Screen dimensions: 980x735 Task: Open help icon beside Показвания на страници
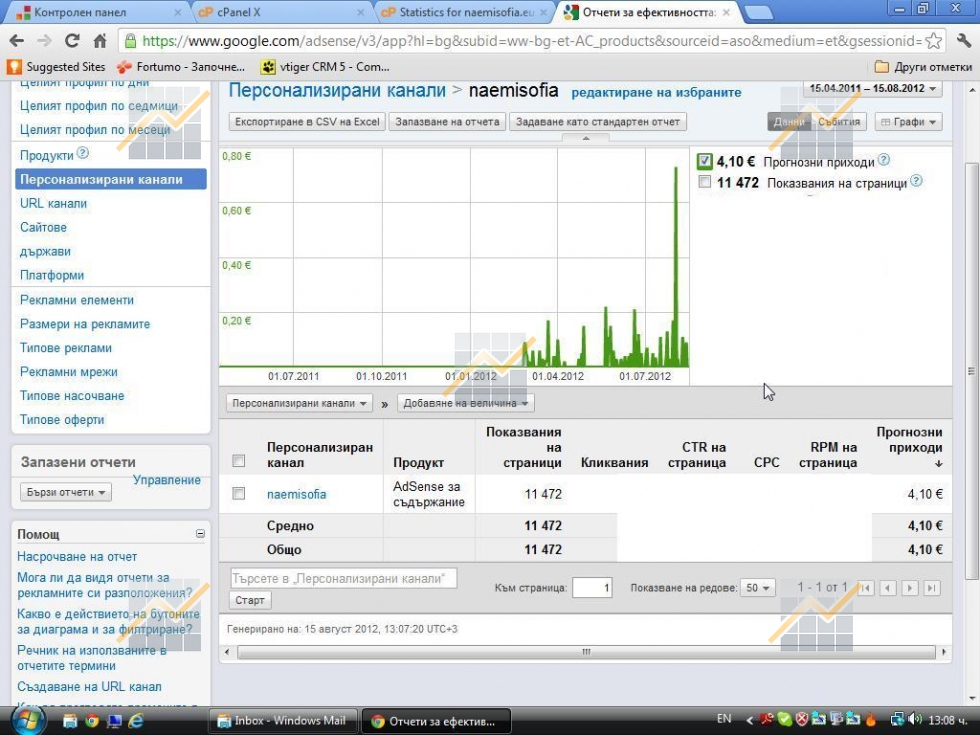916,181
